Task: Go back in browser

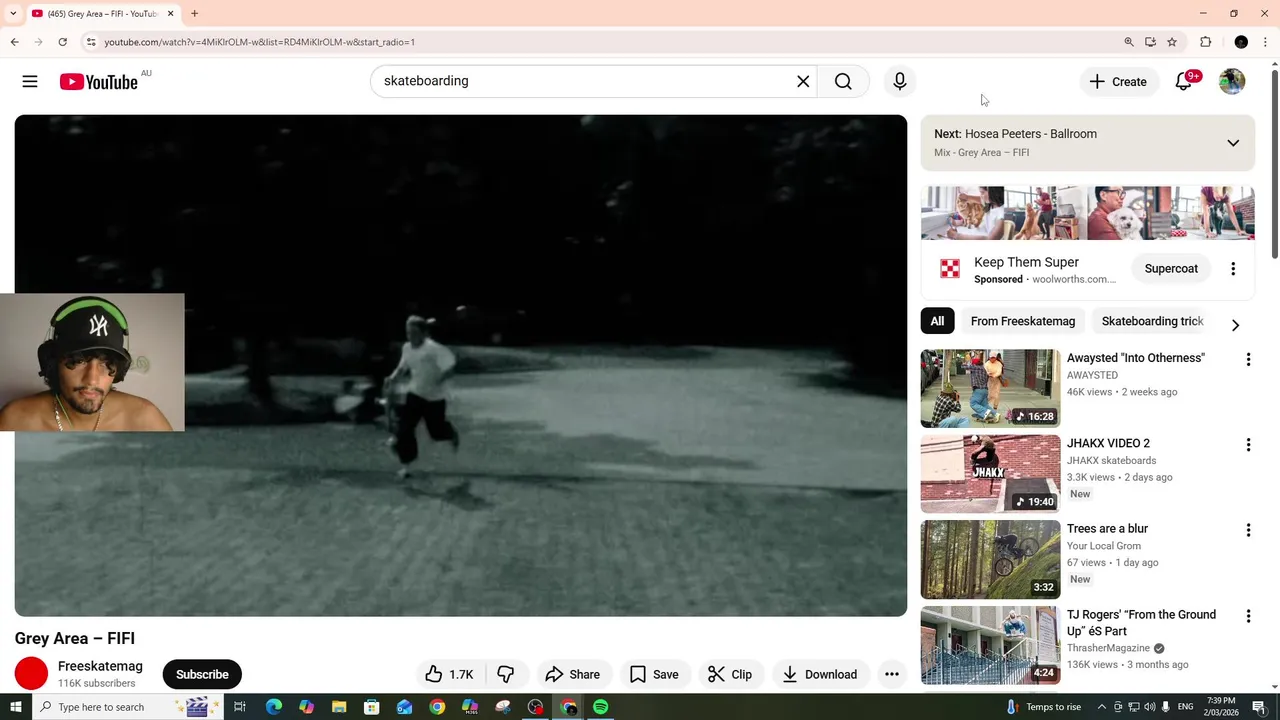Action: (14, 42)
